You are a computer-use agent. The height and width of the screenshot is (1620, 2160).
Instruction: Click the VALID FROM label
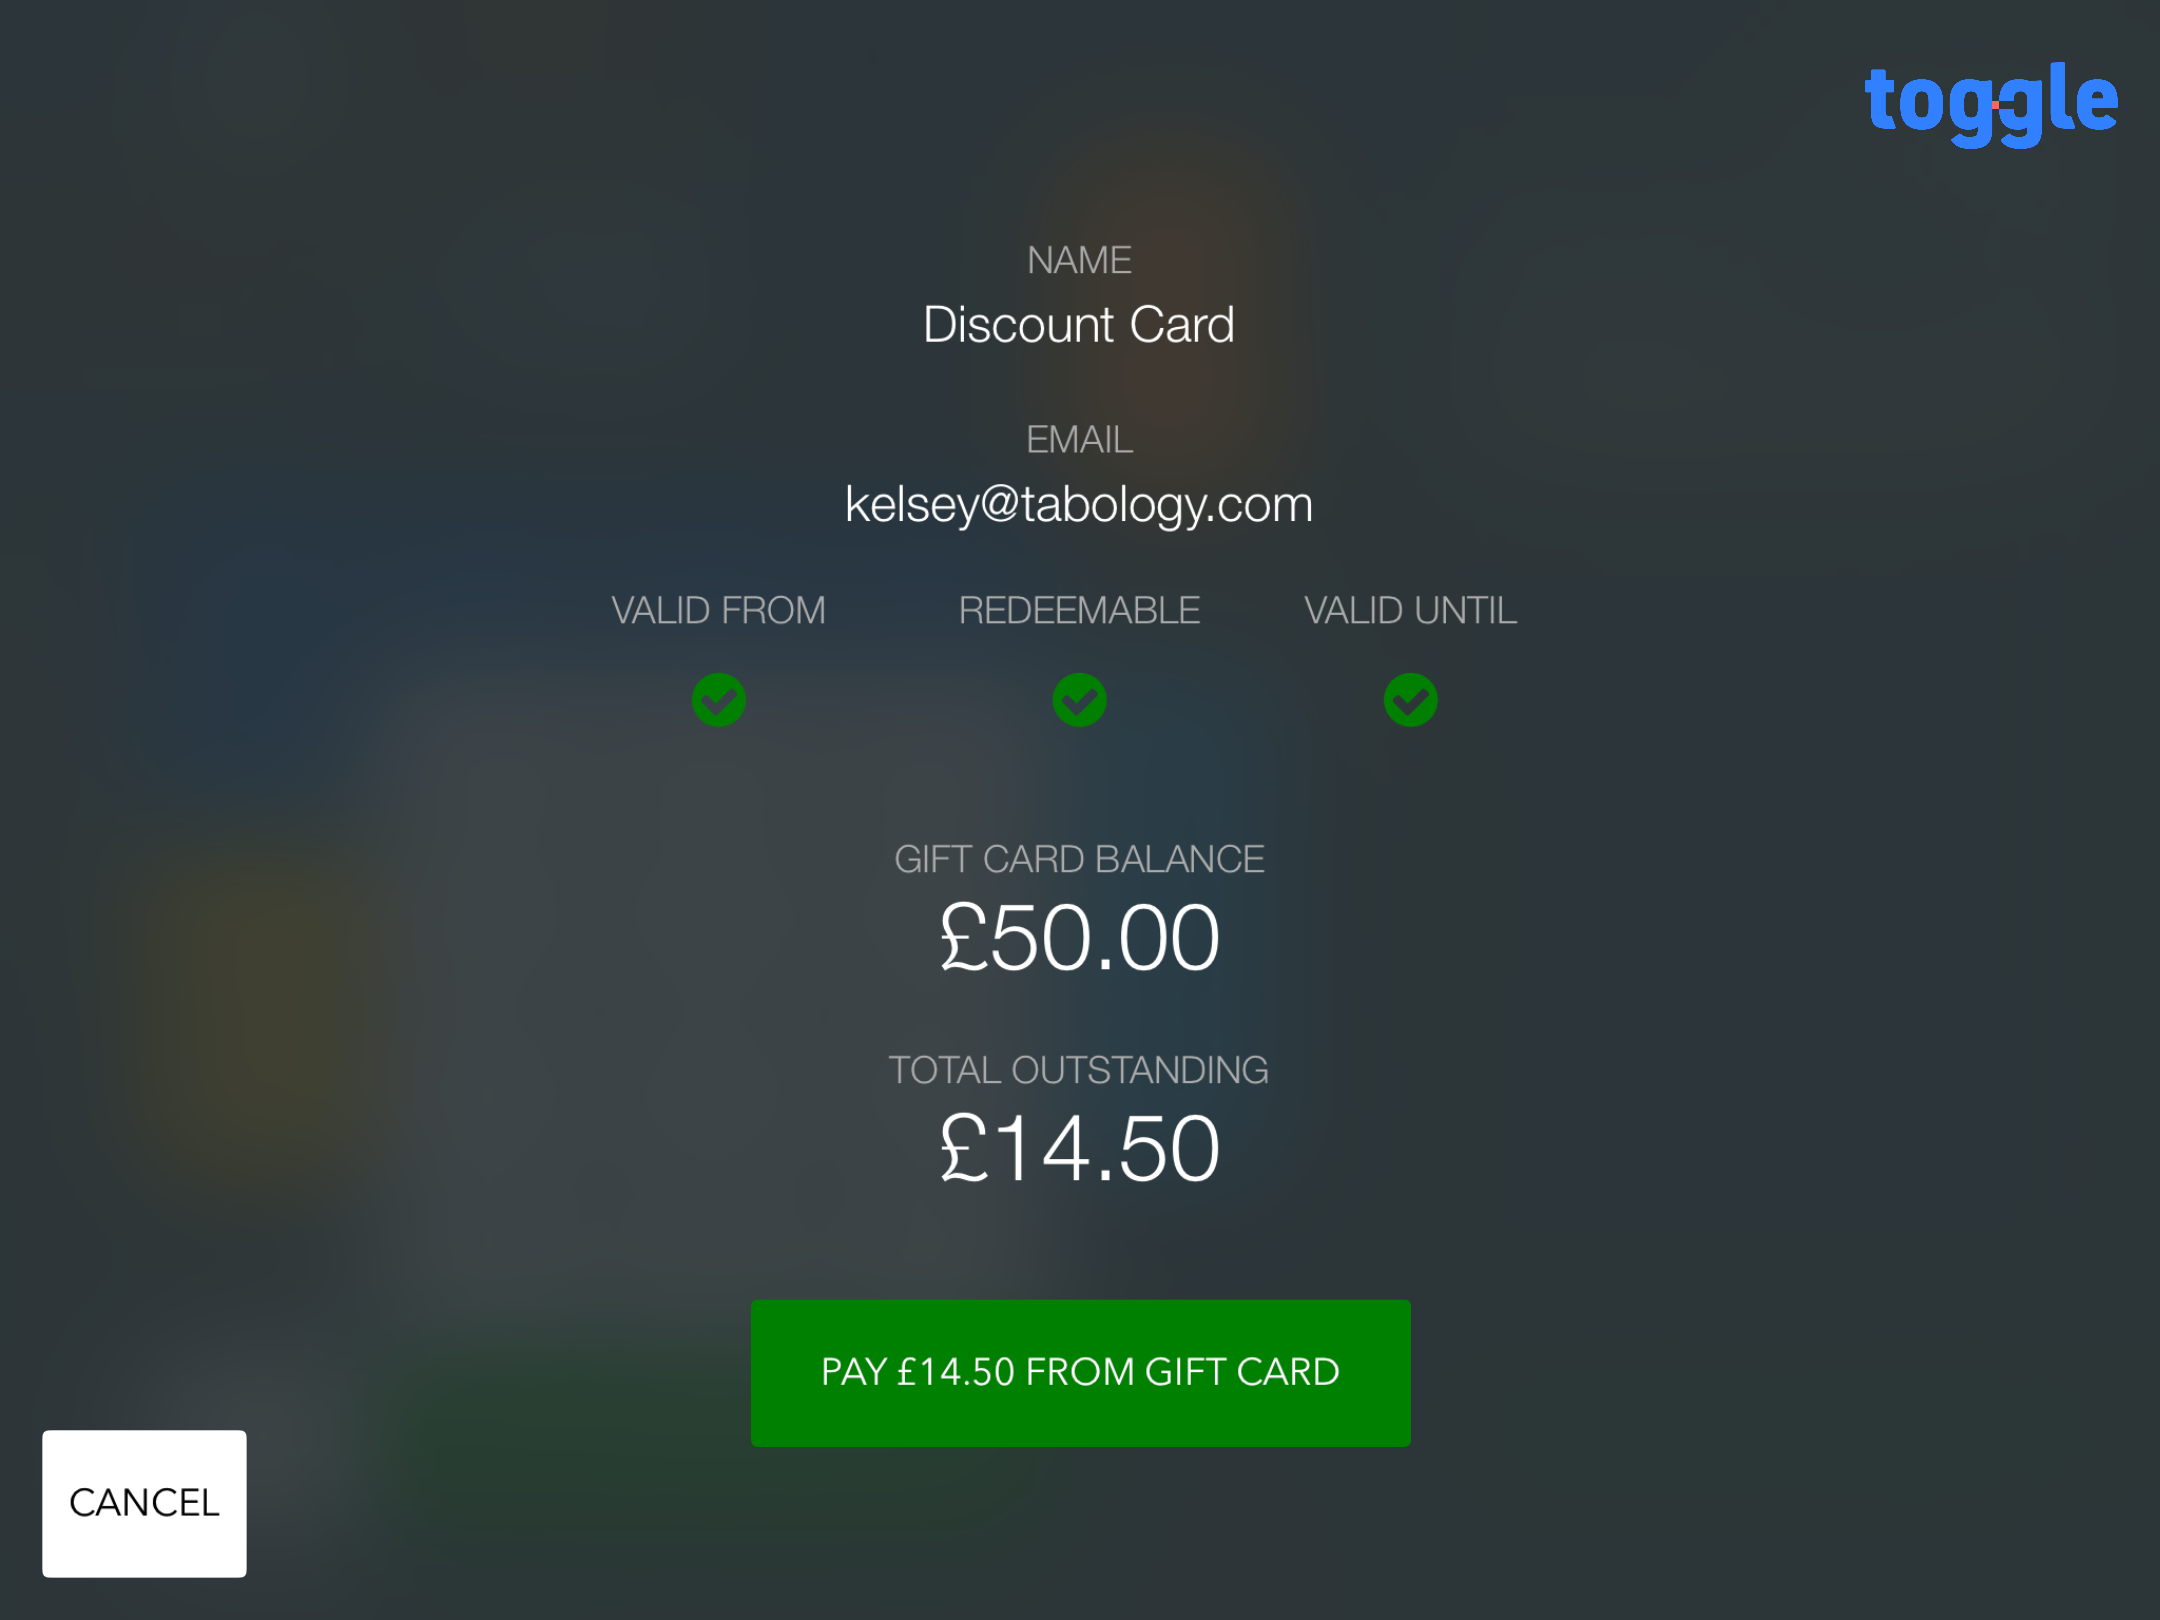click(718, 611)
